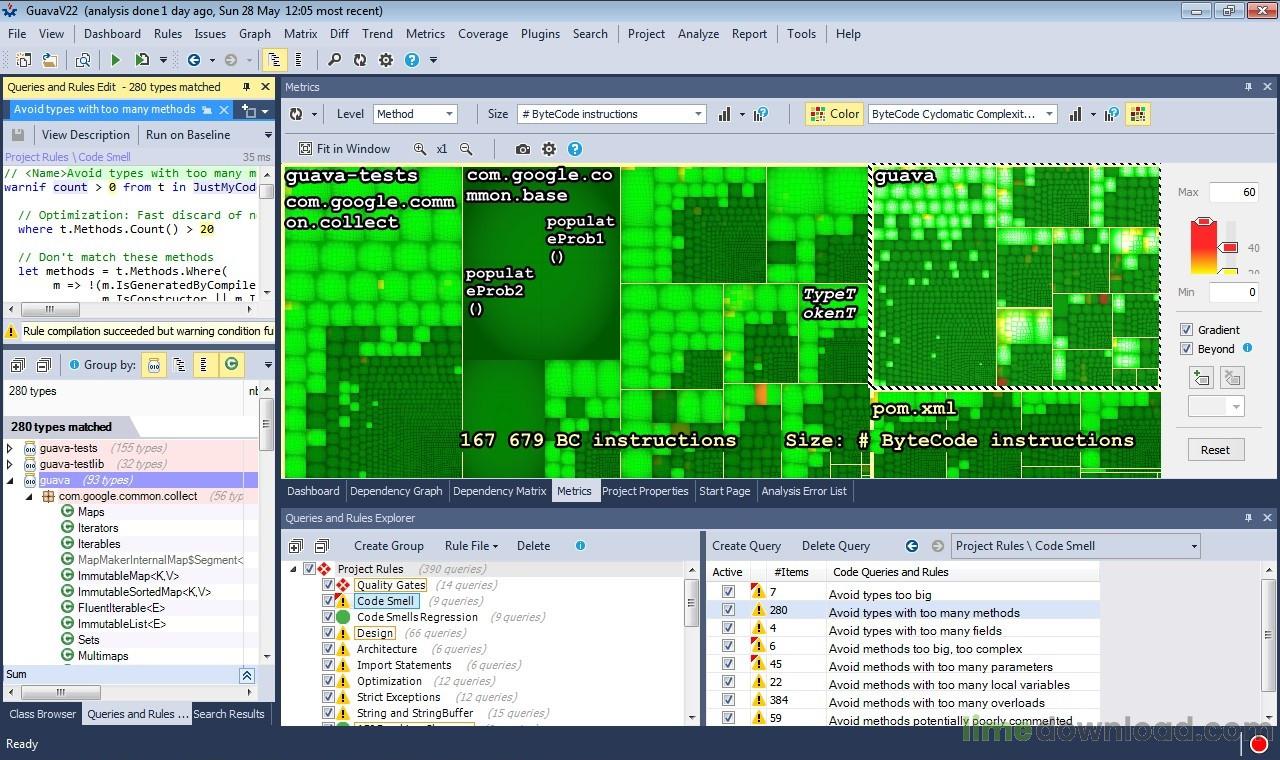Open the Size ByteCode instructions dropdown

(x=611, y=114)
